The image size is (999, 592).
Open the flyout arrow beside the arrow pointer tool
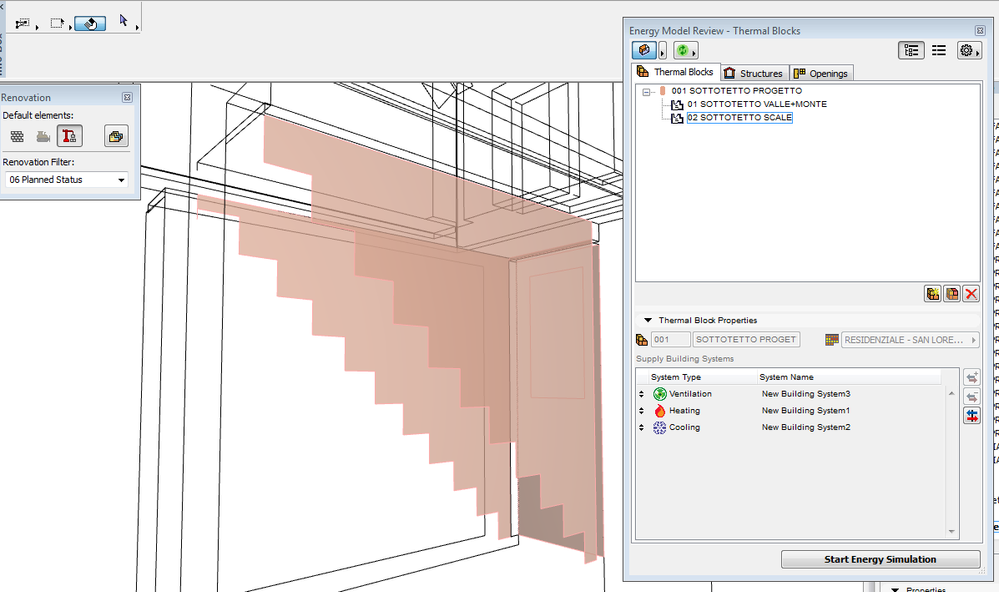[x=137, y=27]
